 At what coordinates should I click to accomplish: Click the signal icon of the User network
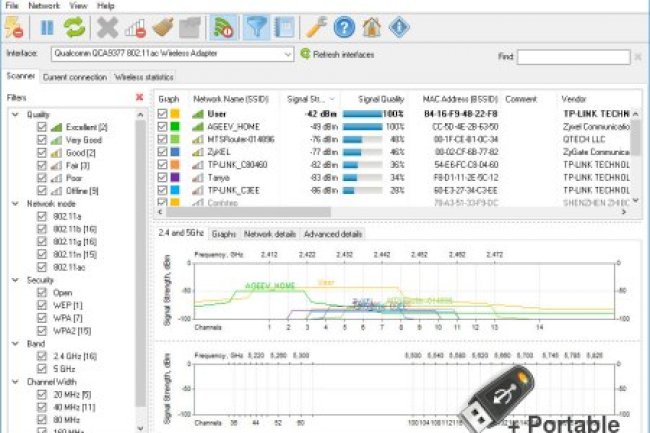pyautogui.click(x=198, y=114)
